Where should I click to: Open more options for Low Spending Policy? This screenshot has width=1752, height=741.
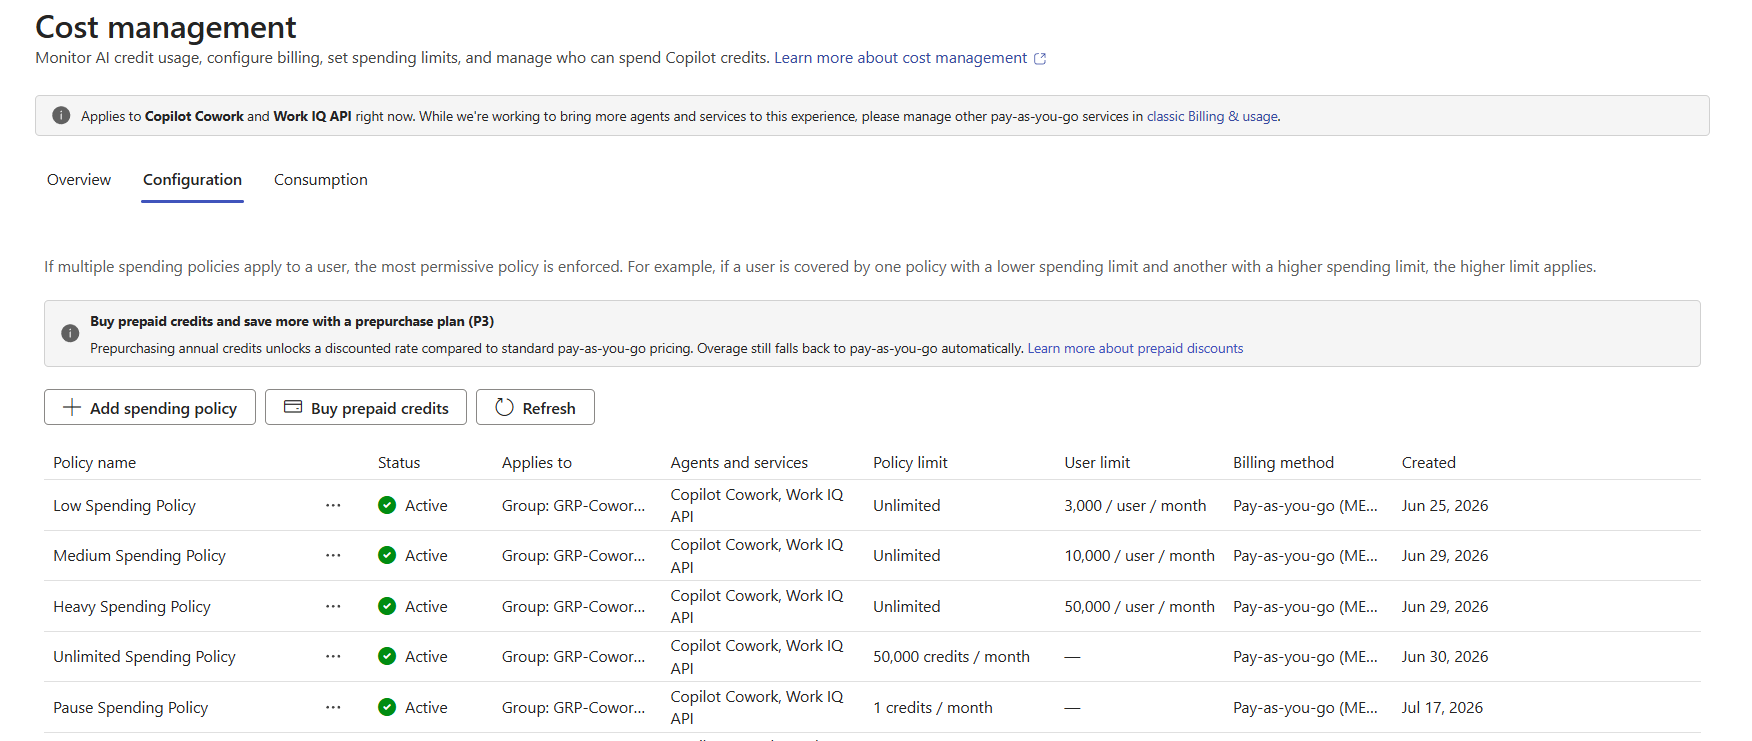(x=333, y=505)
